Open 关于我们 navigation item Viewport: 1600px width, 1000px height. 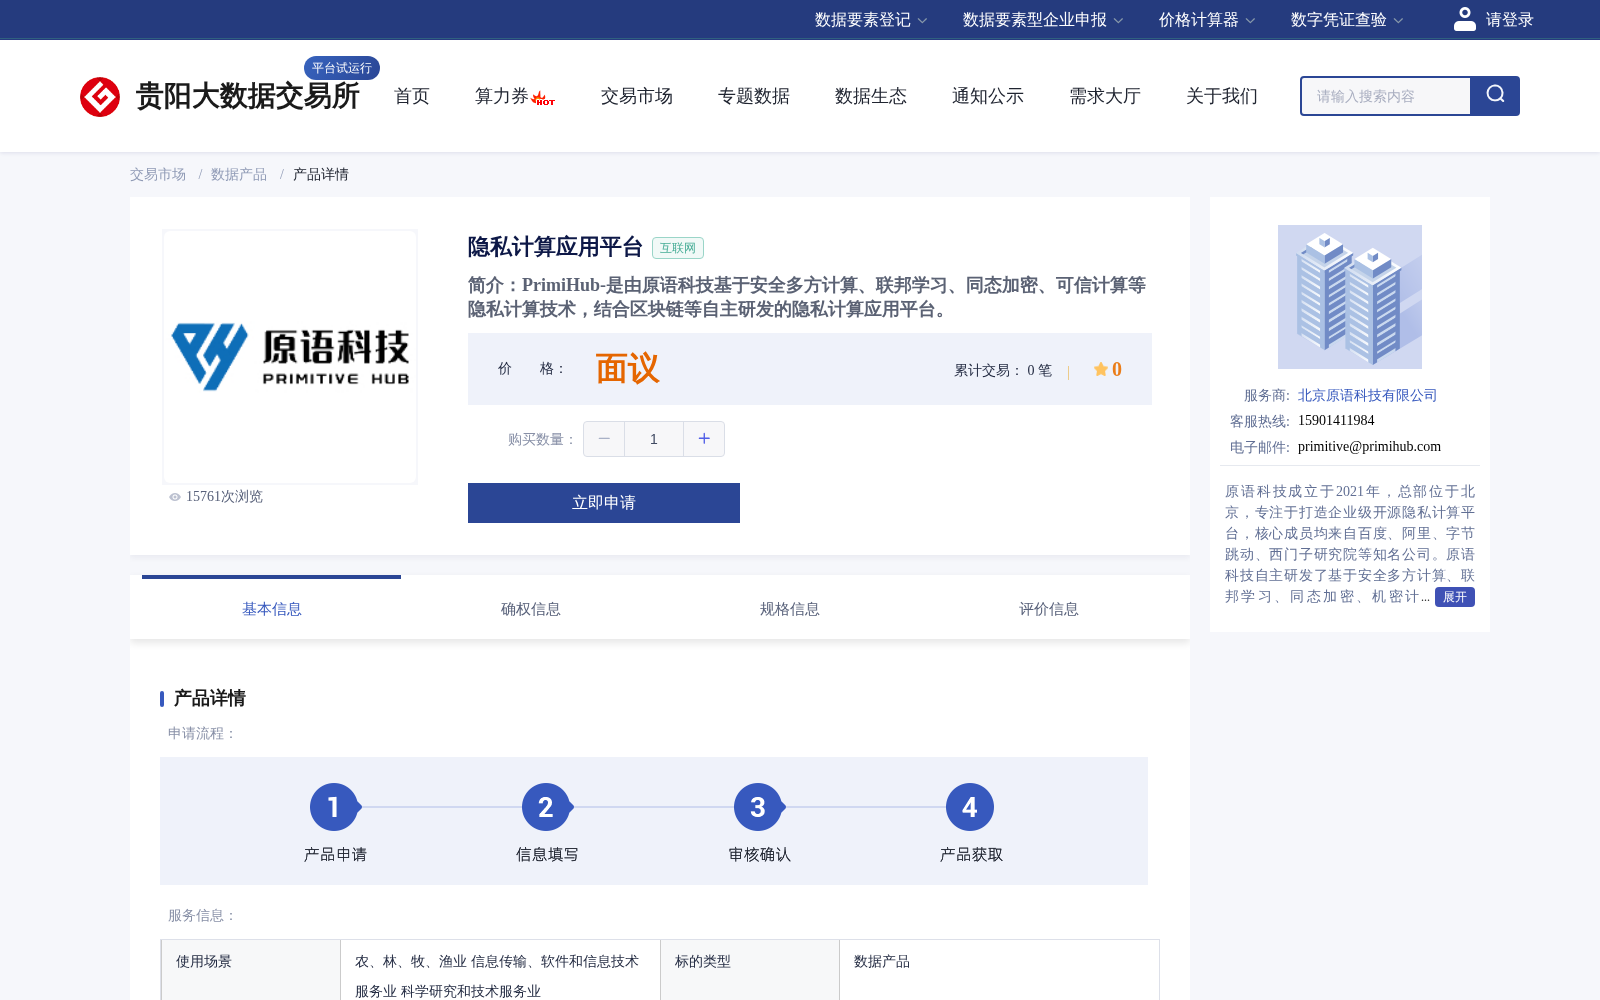pyautogui.click(x=1222, y=96)
